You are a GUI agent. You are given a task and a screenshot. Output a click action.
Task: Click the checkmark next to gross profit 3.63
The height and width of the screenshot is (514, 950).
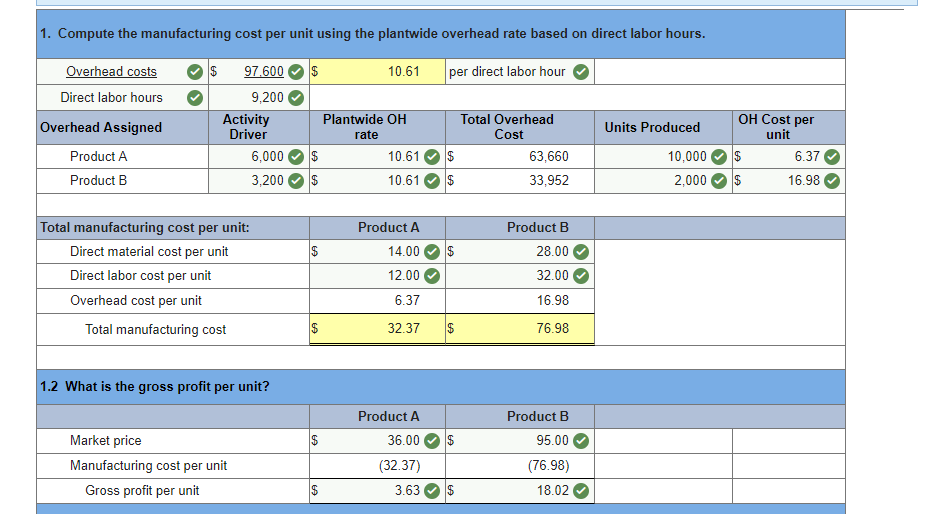pyautogui.click(x=432, y=490)
